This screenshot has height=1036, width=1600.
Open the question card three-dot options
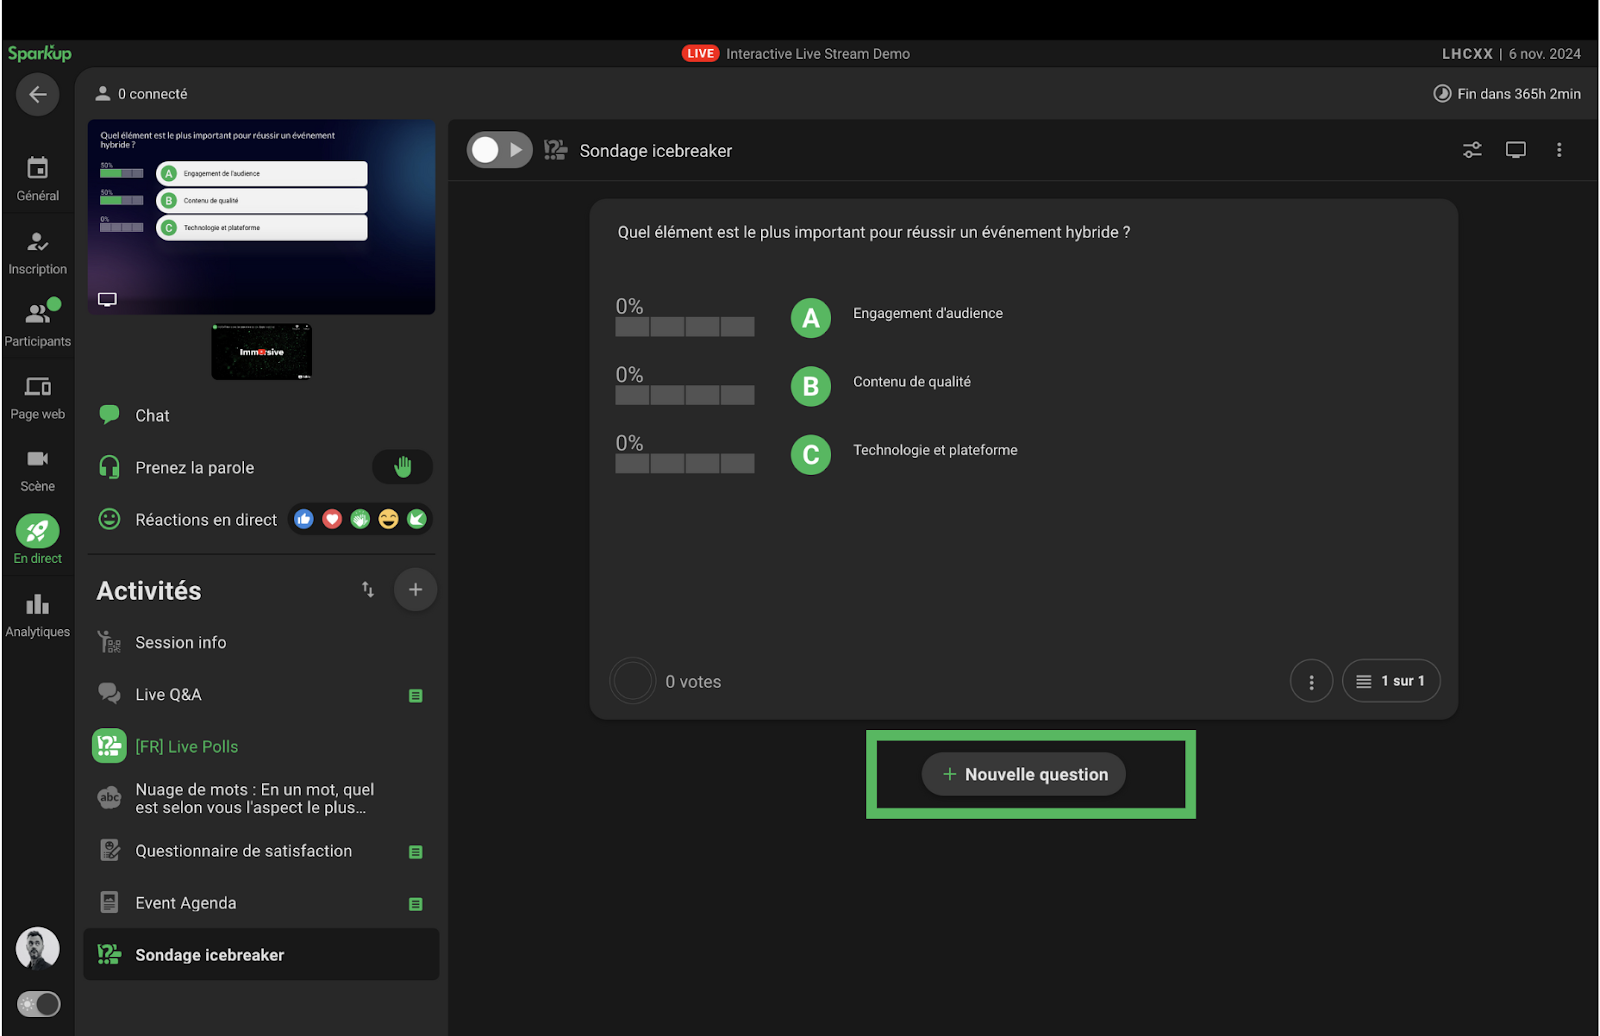pyautogui.click(x=1311, y=681)
